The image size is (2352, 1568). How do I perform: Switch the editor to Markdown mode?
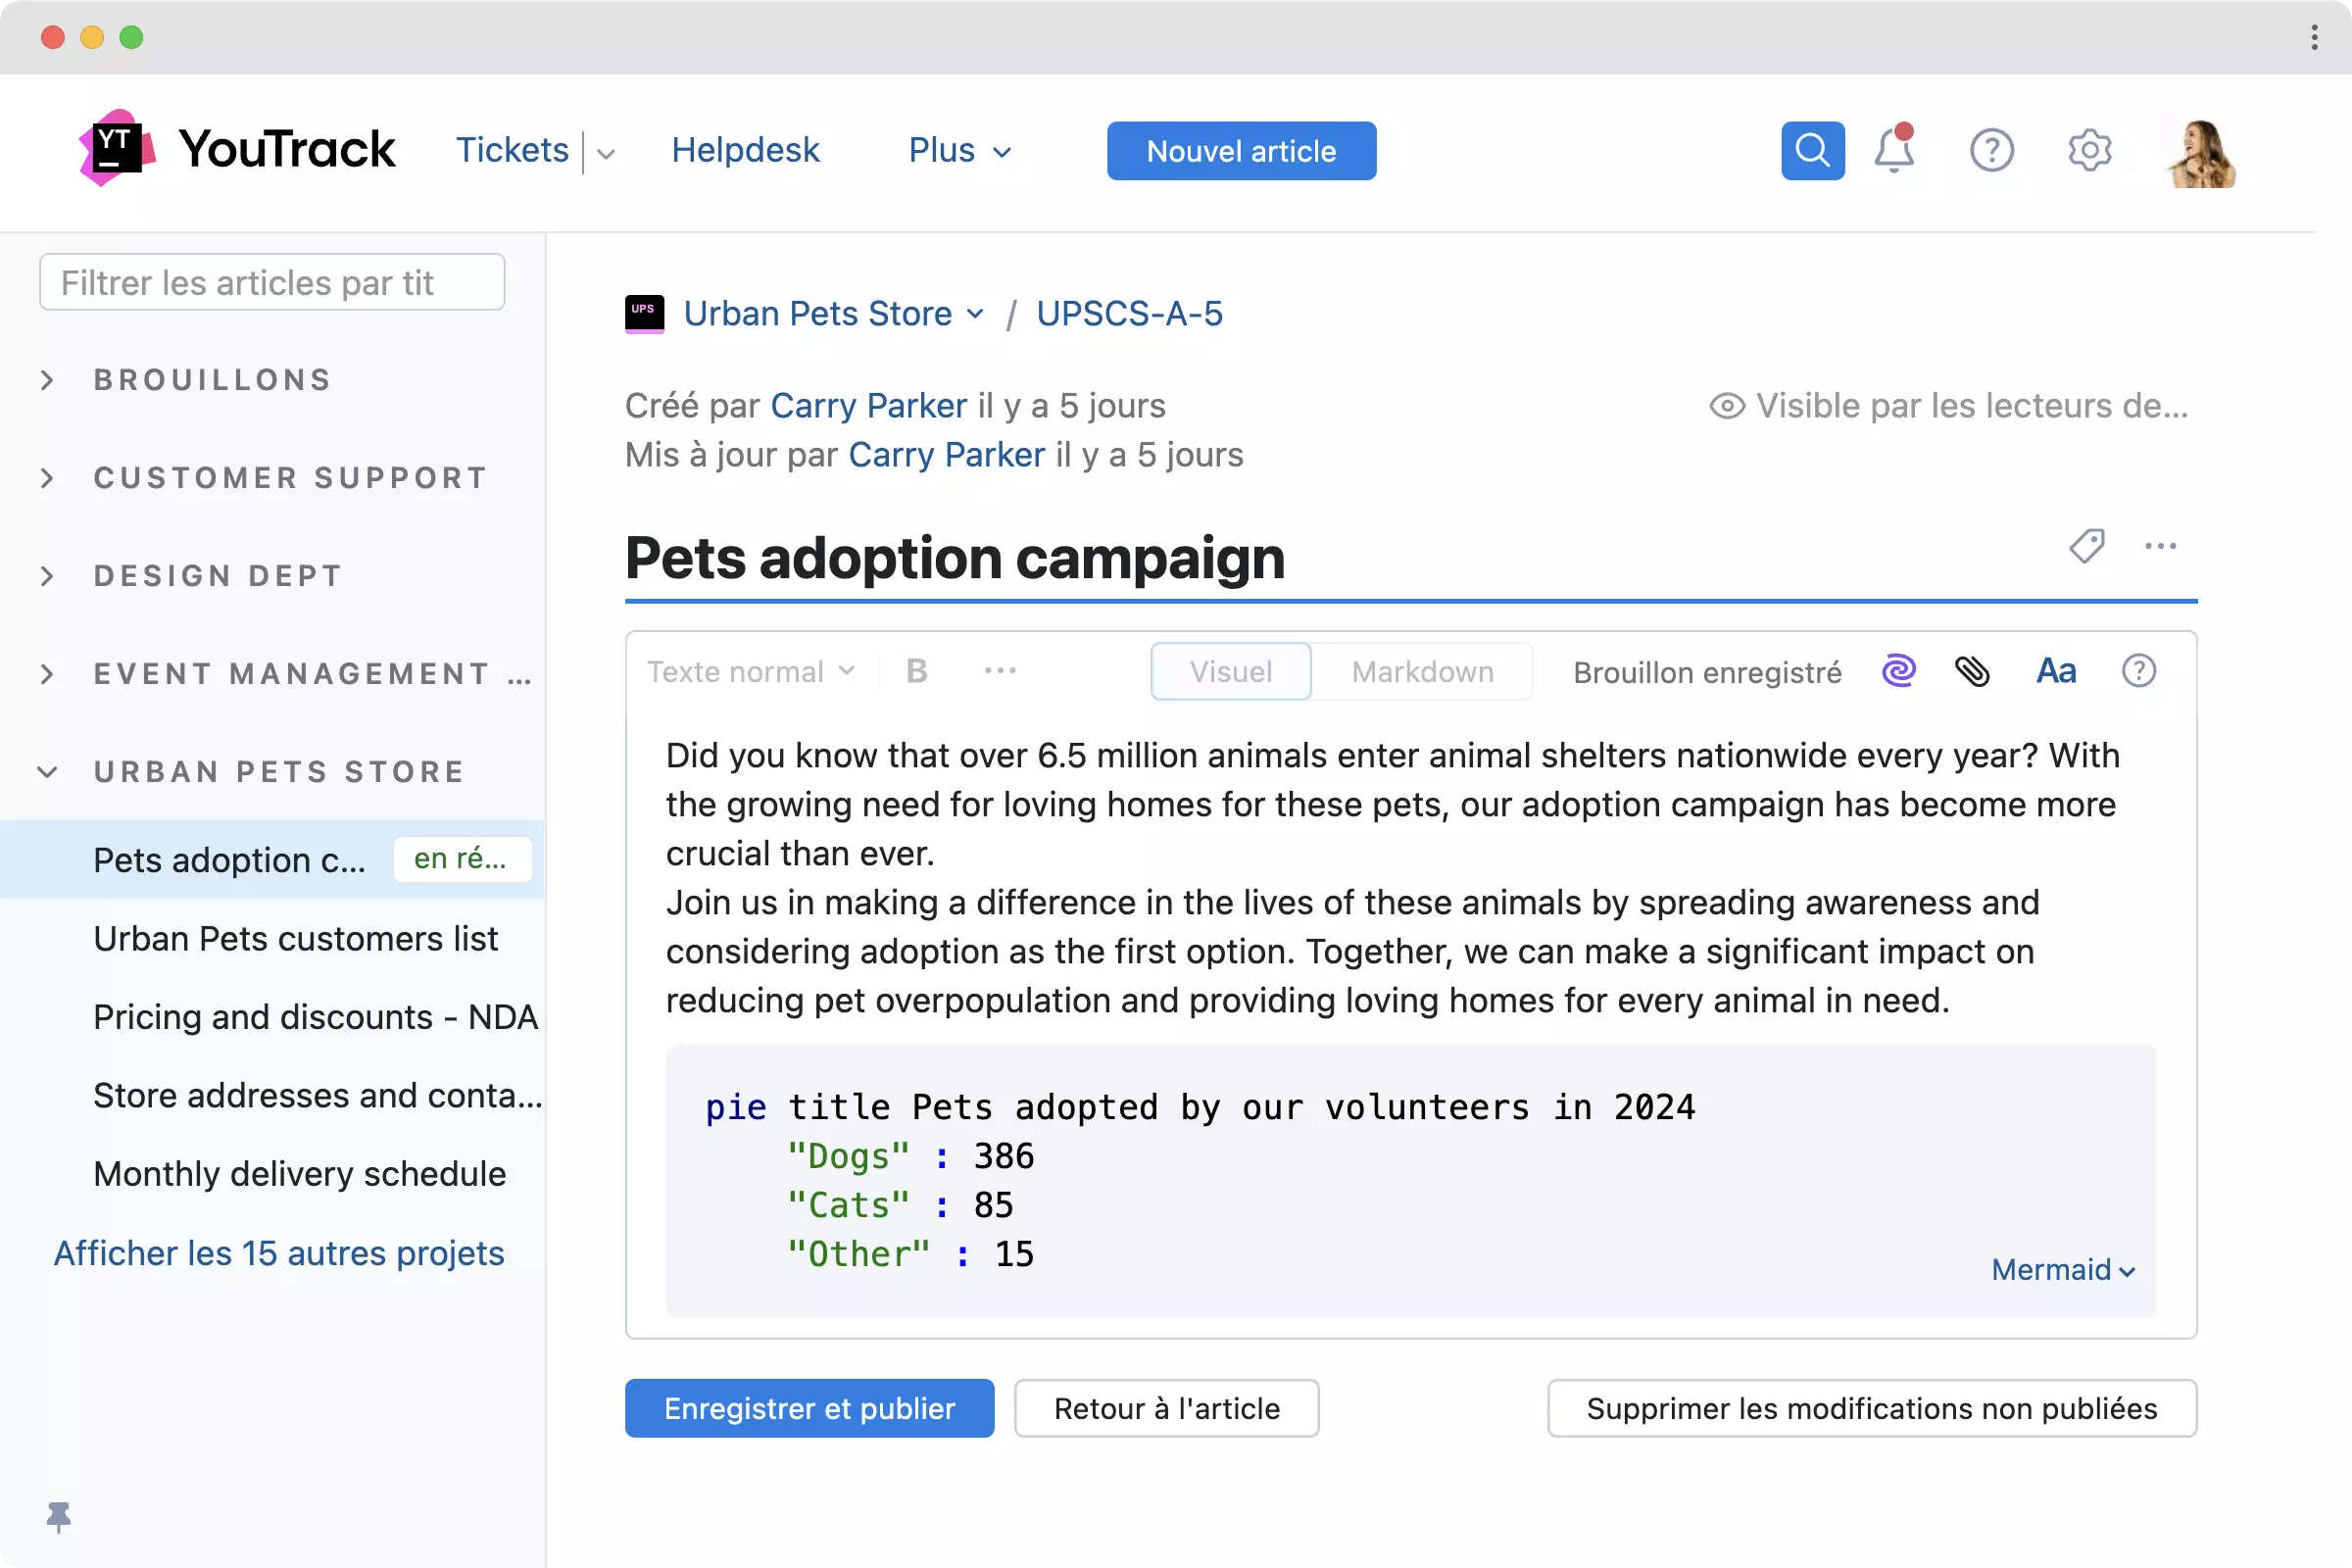click(x=1421, y=672)
